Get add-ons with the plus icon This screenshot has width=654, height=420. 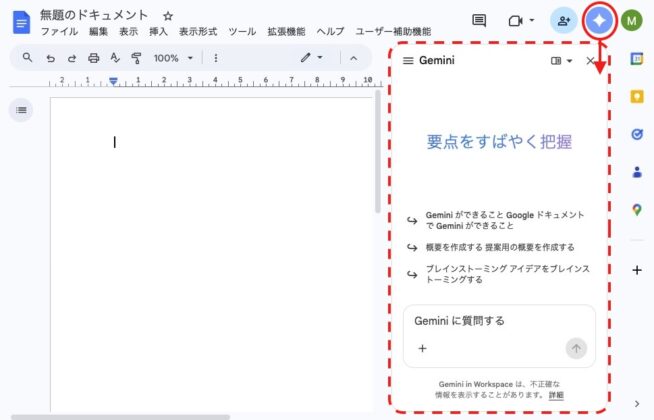click(x=636, y=270)
